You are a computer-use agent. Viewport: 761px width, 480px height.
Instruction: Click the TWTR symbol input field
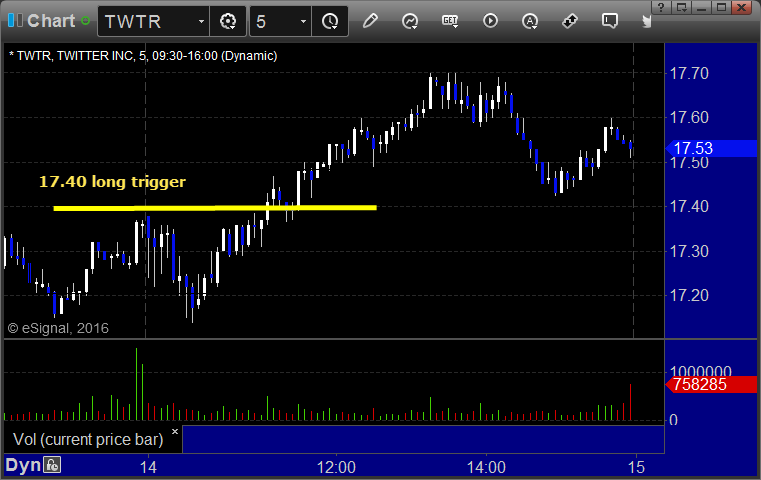coord(148,21)
